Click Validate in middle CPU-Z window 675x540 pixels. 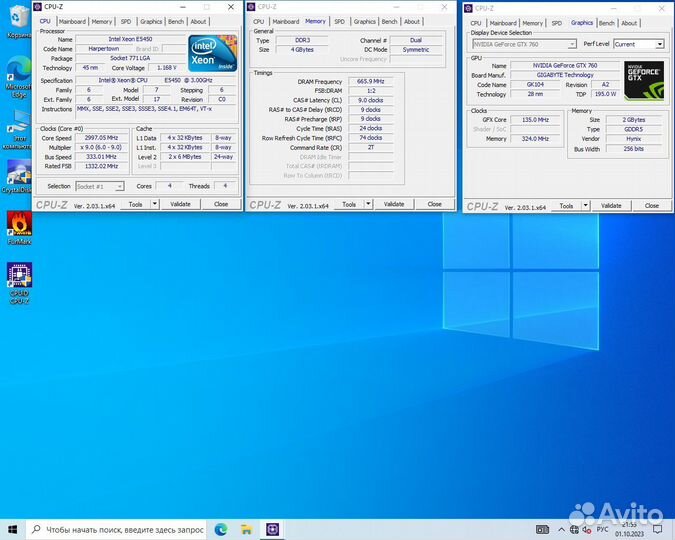pos(393,204)
